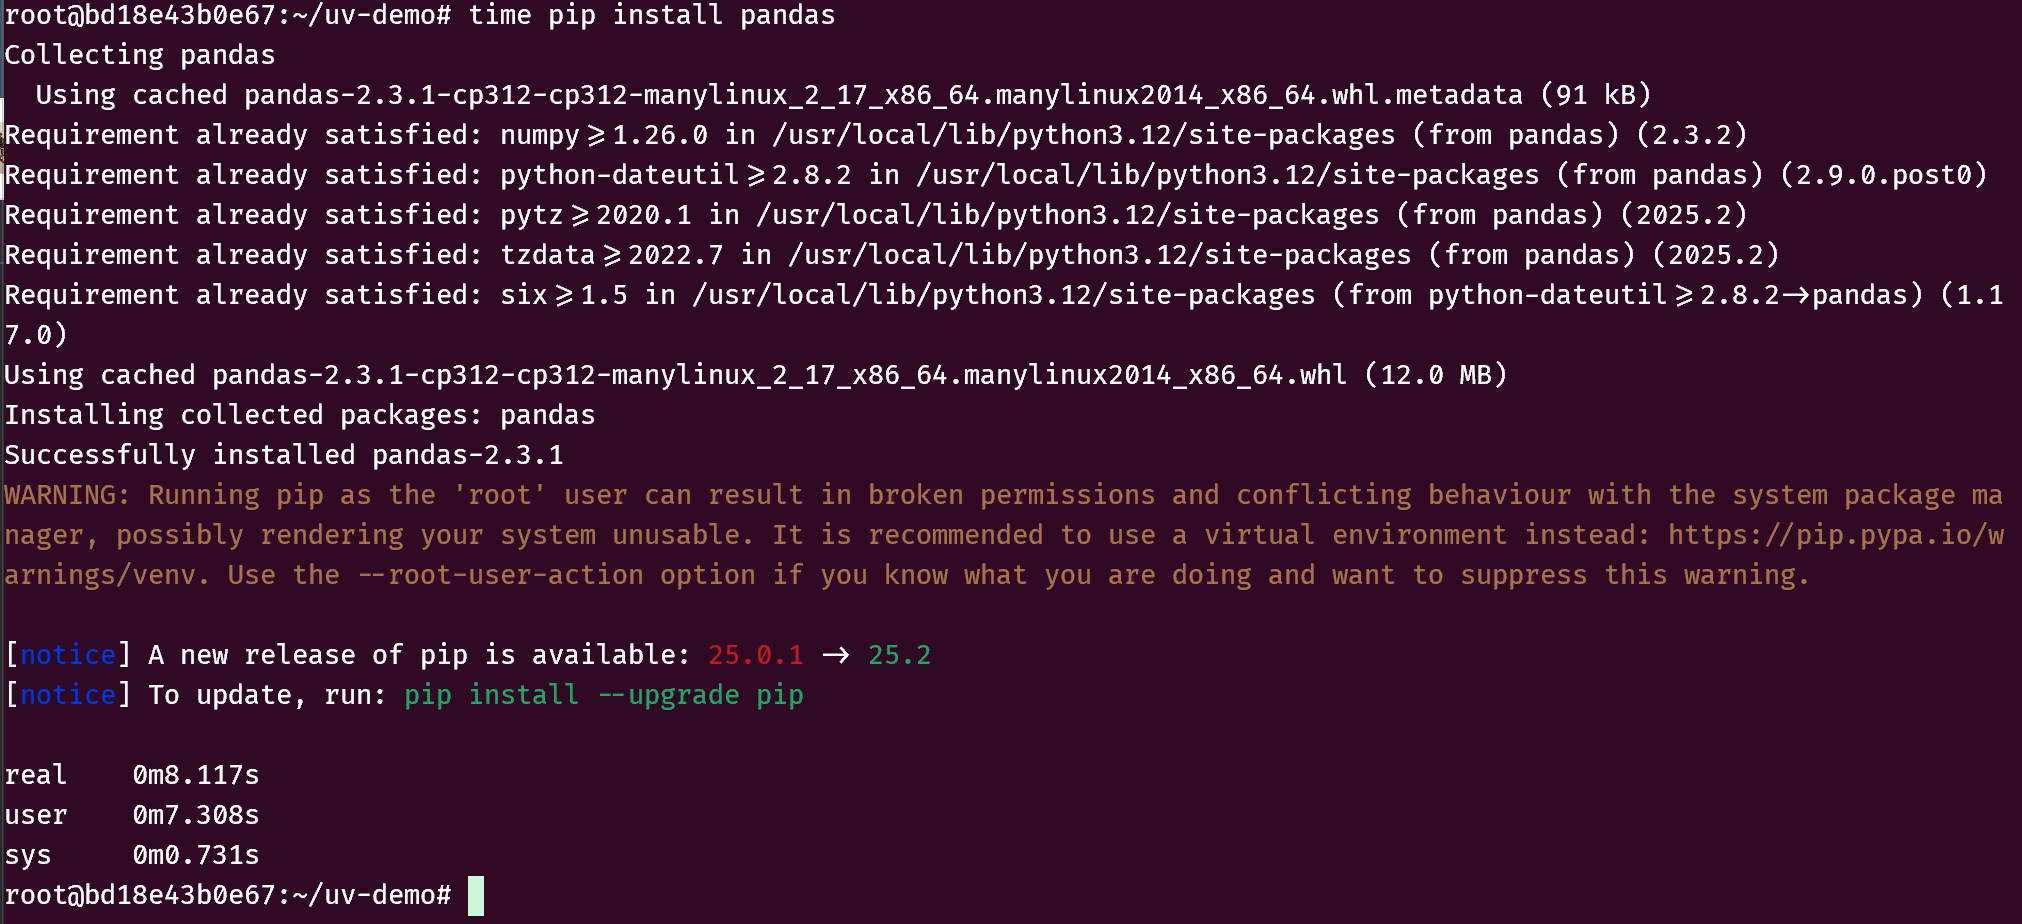Click 'python-dateutil>=2.8.2' requirement text
The height and width of the screenshot is (924, 2022).
675,175
